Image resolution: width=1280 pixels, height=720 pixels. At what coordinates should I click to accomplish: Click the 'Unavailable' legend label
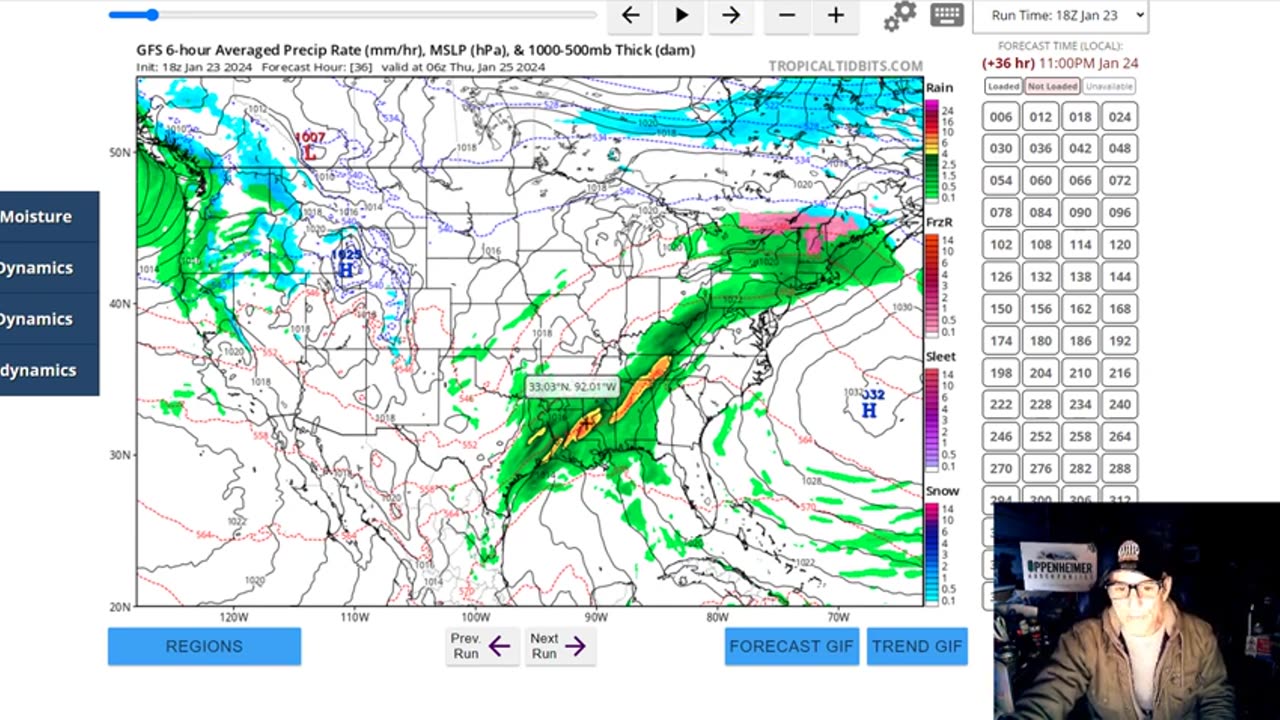click(x=1109, y=87)
